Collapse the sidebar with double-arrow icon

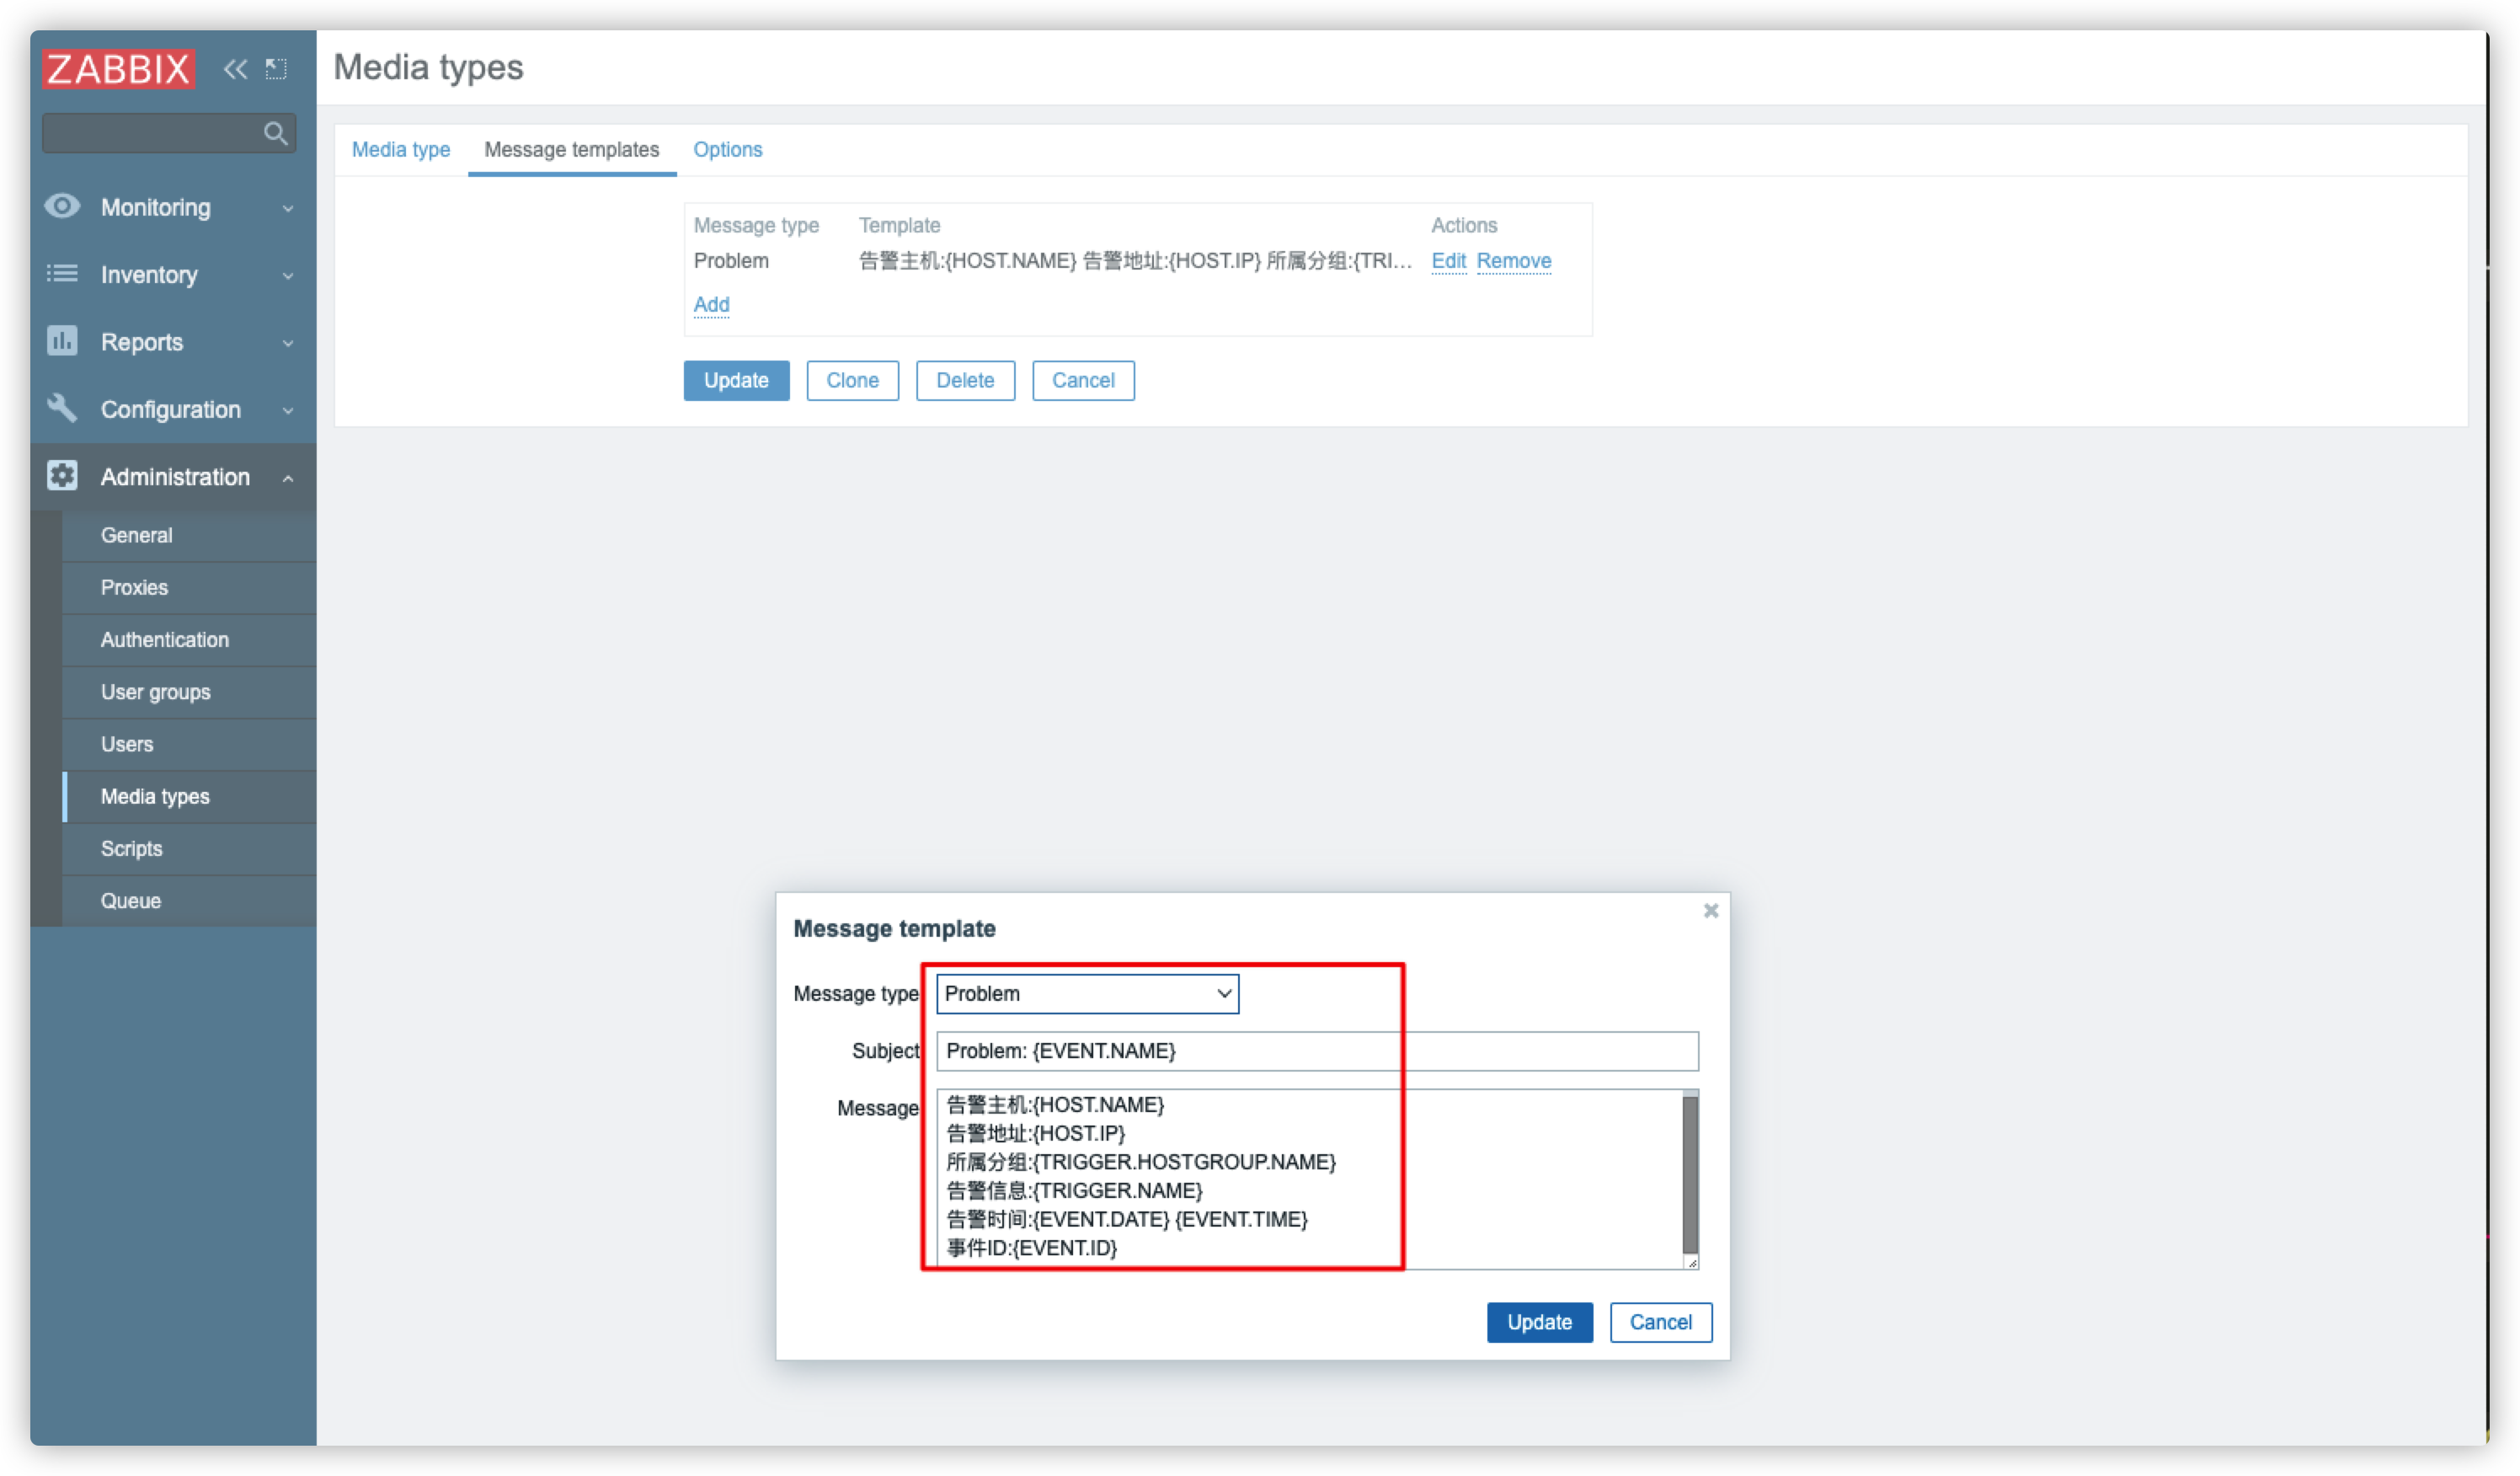tap(235, 68)
